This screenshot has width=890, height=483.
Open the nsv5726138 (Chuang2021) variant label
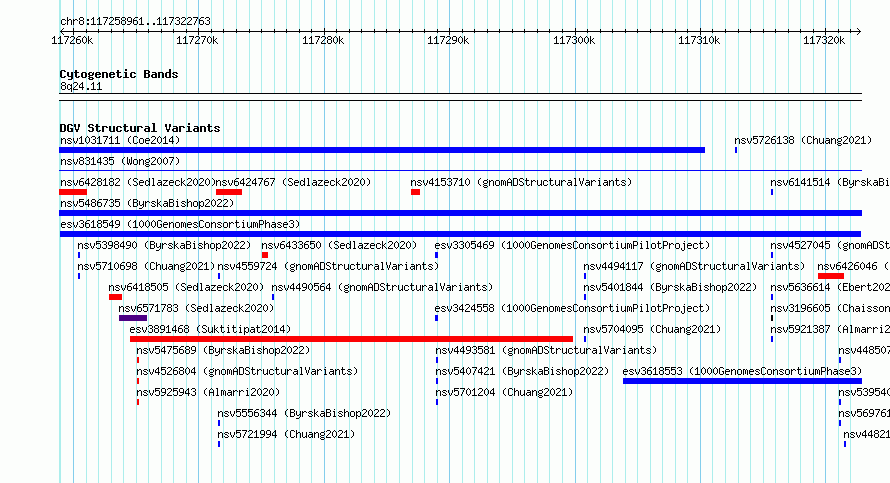point(803,140)
